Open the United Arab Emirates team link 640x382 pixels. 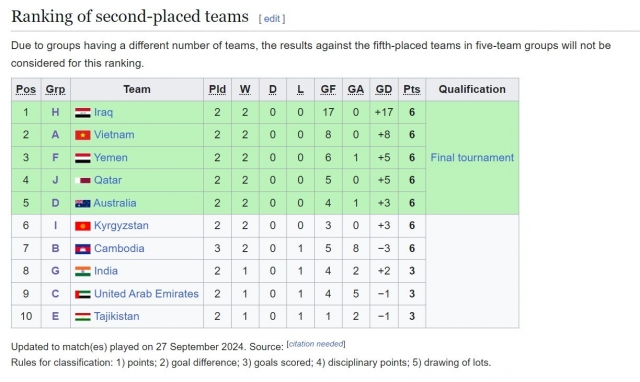tap(146, 294)
